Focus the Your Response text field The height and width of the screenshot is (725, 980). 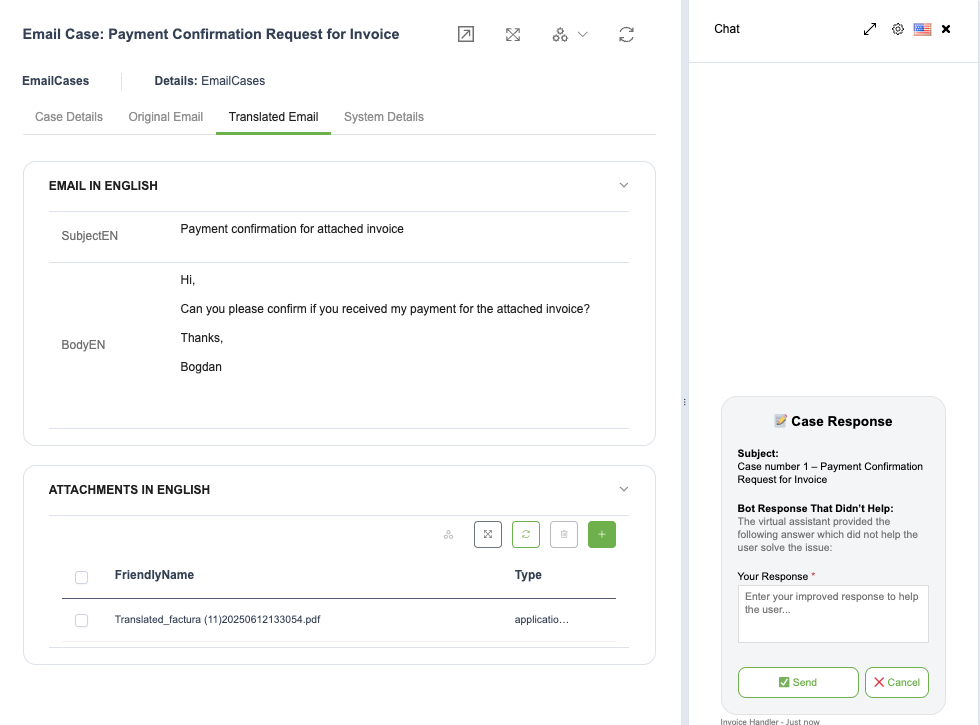(x=833, y=614)
